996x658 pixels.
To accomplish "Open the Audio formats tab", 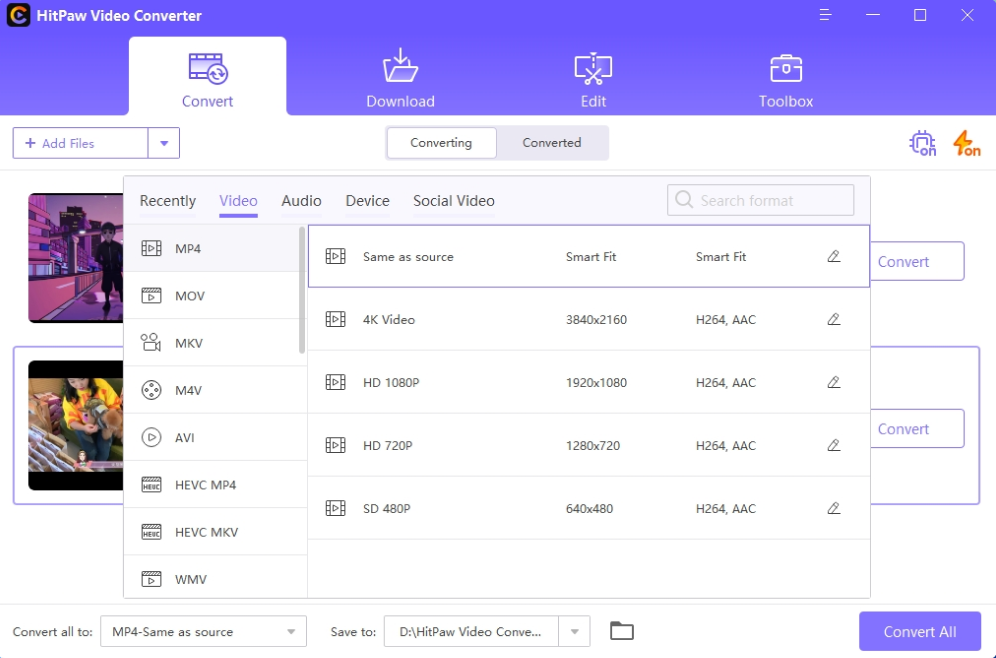I will pos(301,201).
